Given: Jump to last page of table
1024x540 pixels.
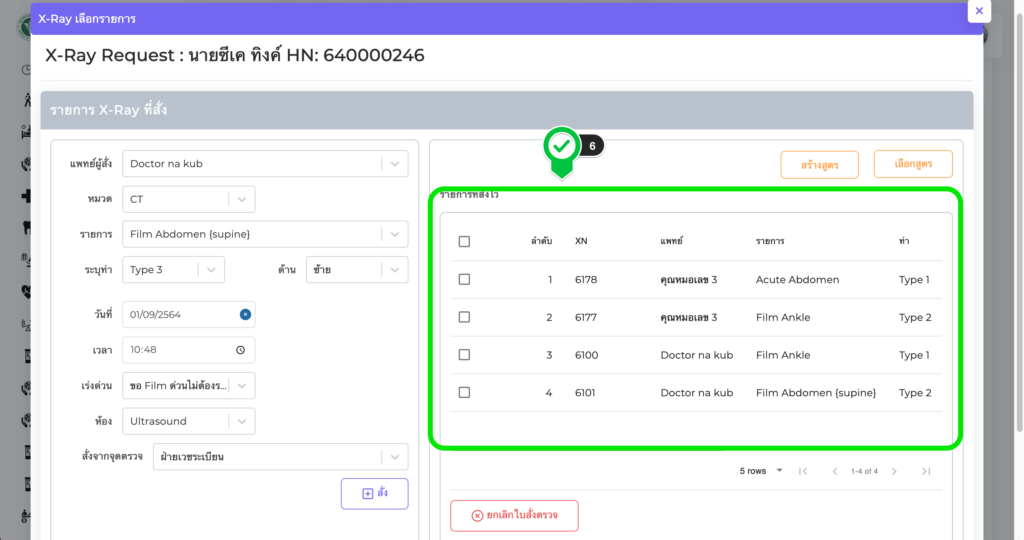Looking at the screenshot, I should [926, 471].
